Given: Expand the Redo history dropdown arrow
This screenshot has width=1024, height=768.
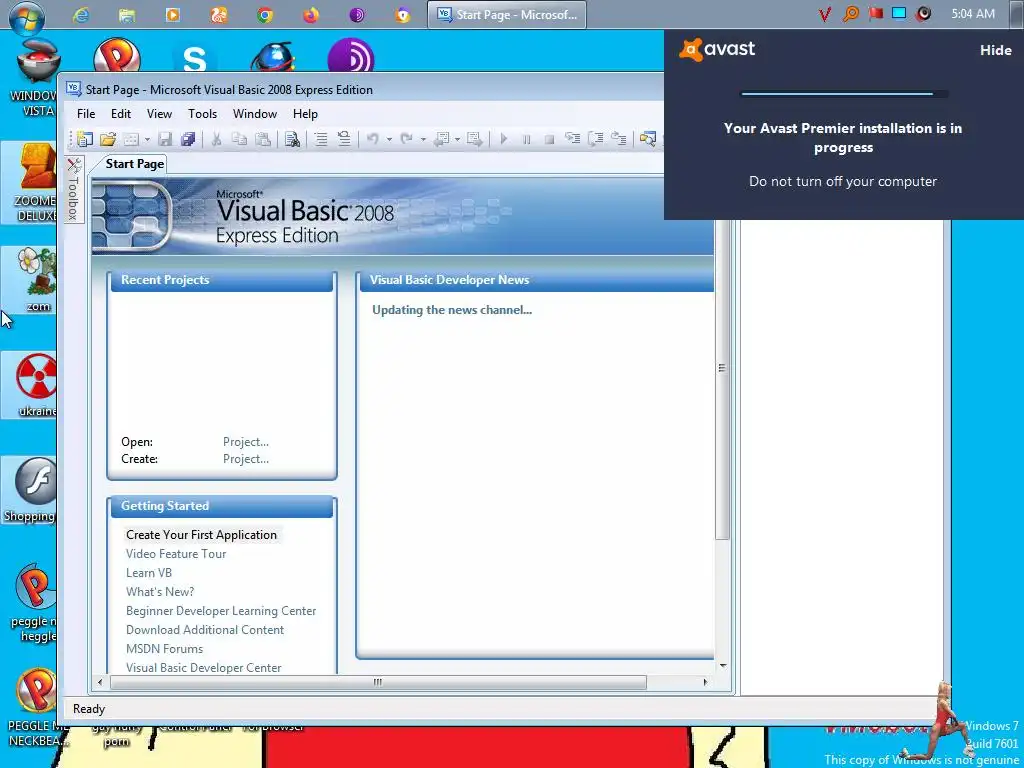Looking at the screenshot, I should 423,139.
